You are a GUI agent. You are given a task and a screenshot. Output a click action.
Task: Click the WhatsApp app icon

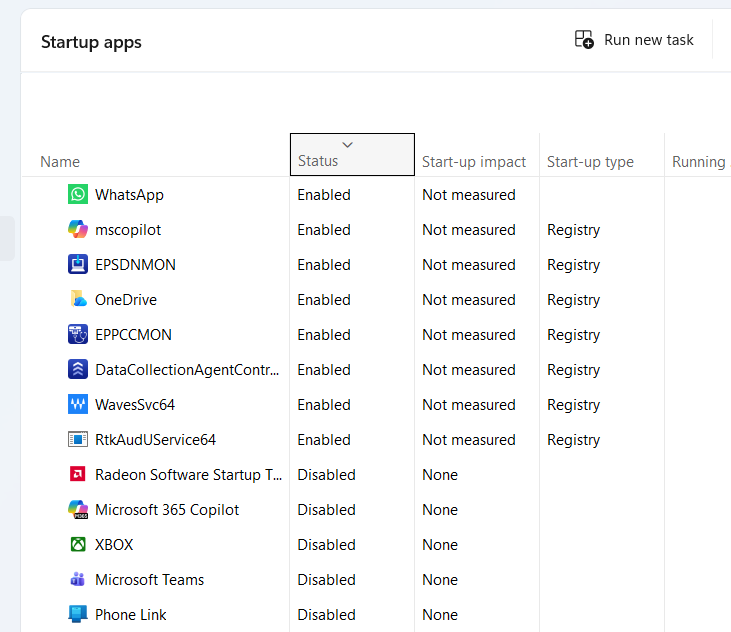point(78,194)
